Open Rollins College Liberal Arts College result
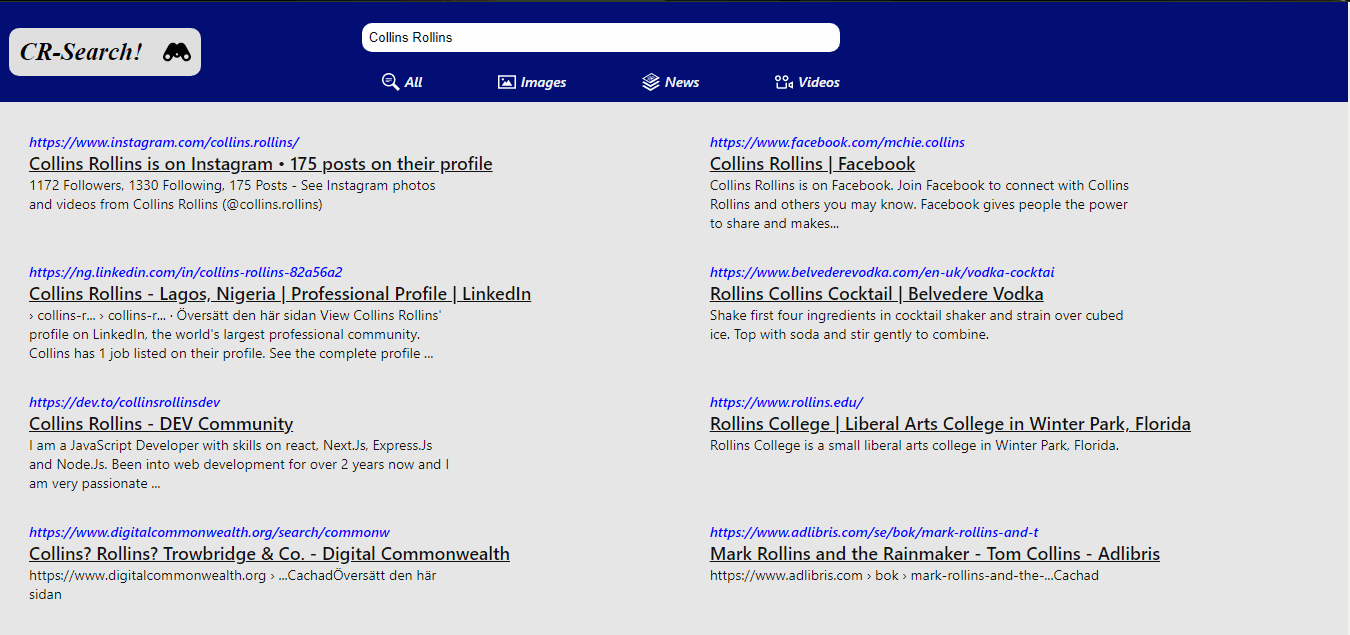 [x=950, y=424]
